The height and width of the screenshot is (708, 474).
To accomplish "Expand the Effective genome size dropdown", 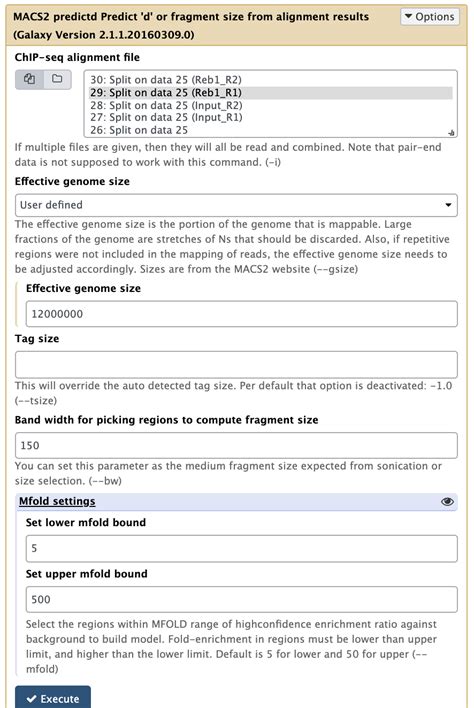I will [236, 205].
